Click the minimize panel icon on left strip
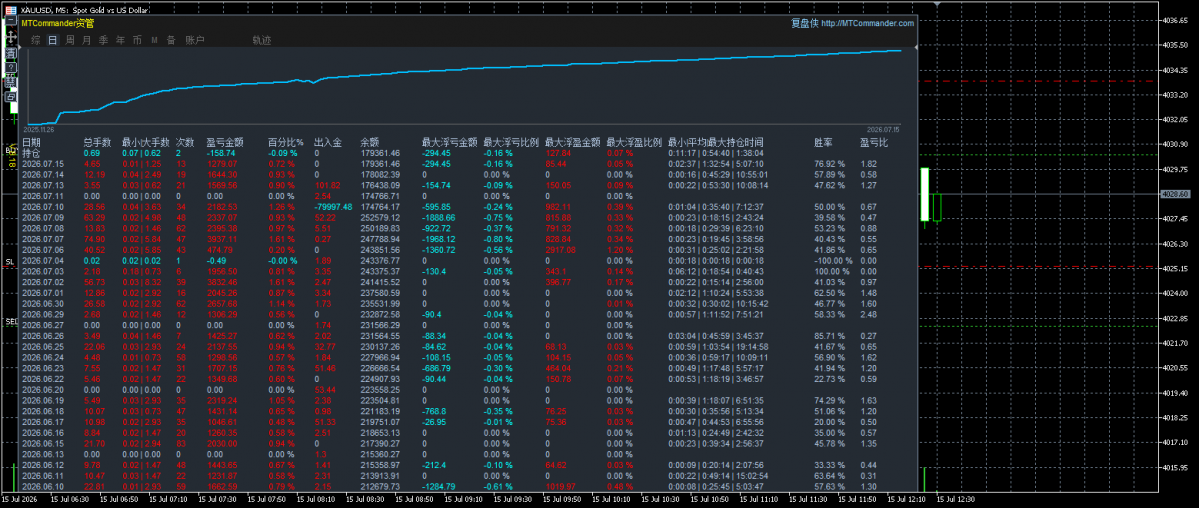 coord(11,20)
